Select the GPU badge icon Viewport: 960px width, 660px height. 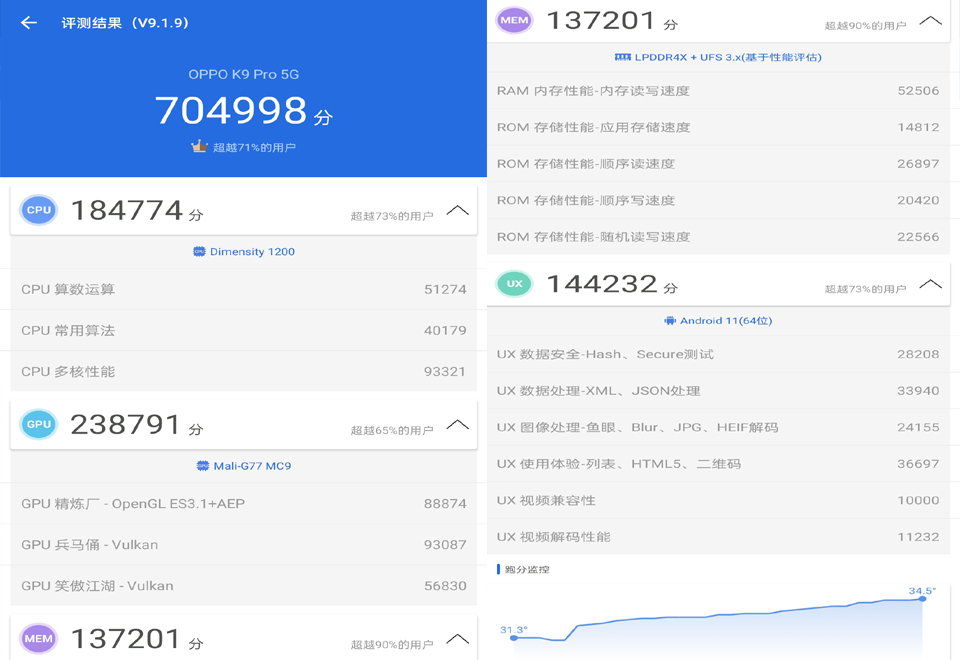point(38,423)
